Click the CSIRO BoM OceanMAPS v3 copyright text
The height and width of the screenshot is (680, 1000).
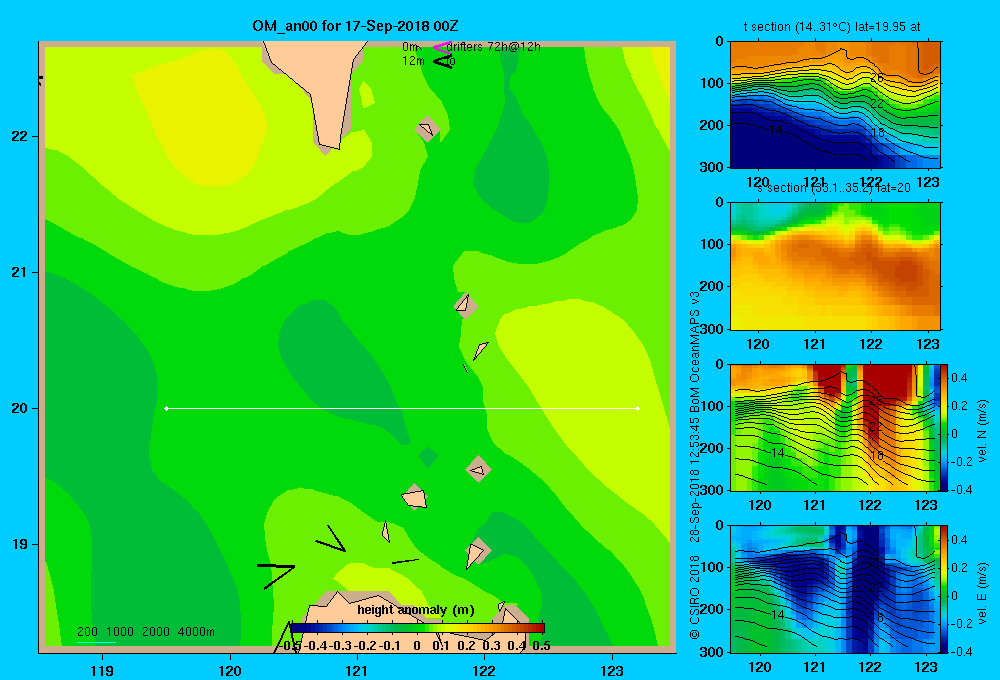(x=695, y=466)
